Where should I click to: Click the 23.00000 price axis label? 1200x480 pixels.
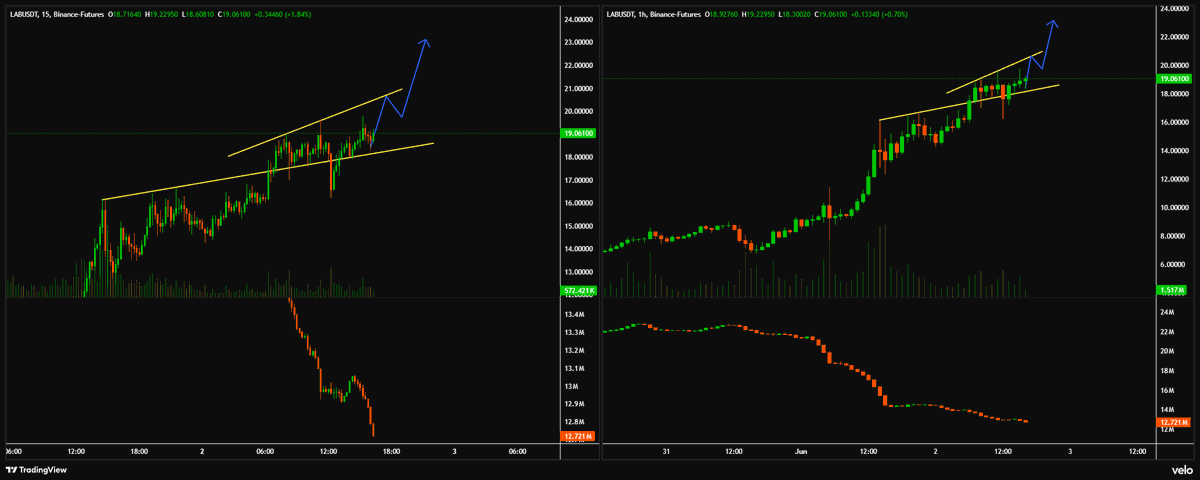click(581, 42)
